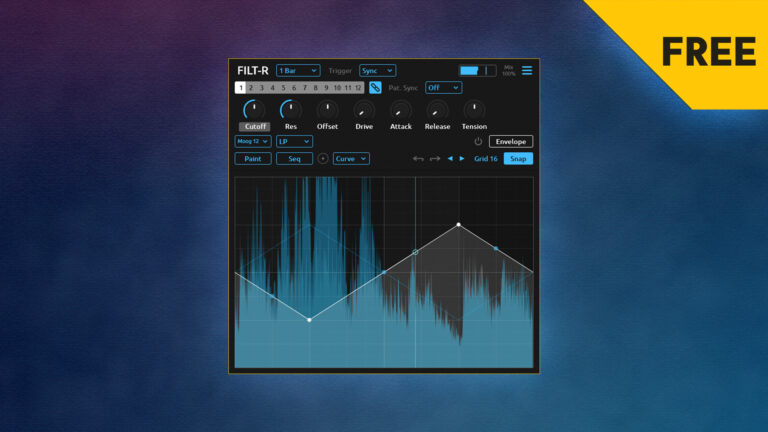Click the Mix 100% value

508,71
